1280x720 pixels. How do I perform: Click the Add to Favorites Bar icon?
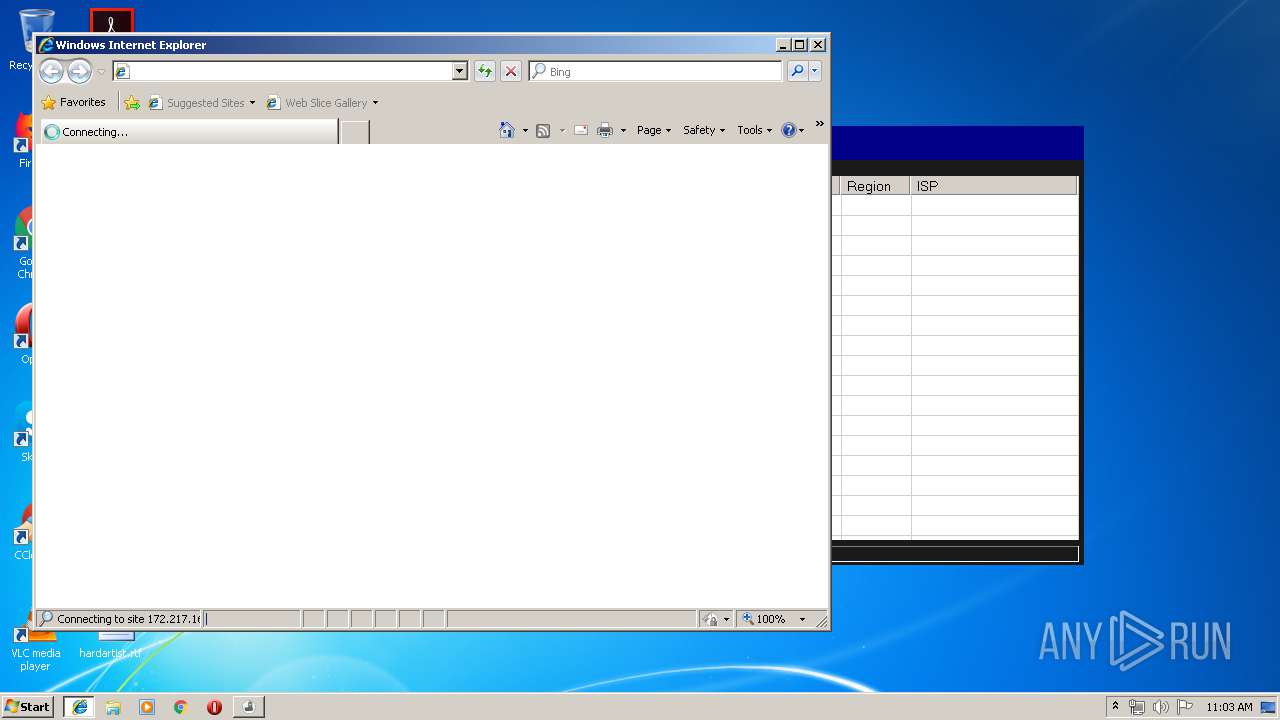132,102
